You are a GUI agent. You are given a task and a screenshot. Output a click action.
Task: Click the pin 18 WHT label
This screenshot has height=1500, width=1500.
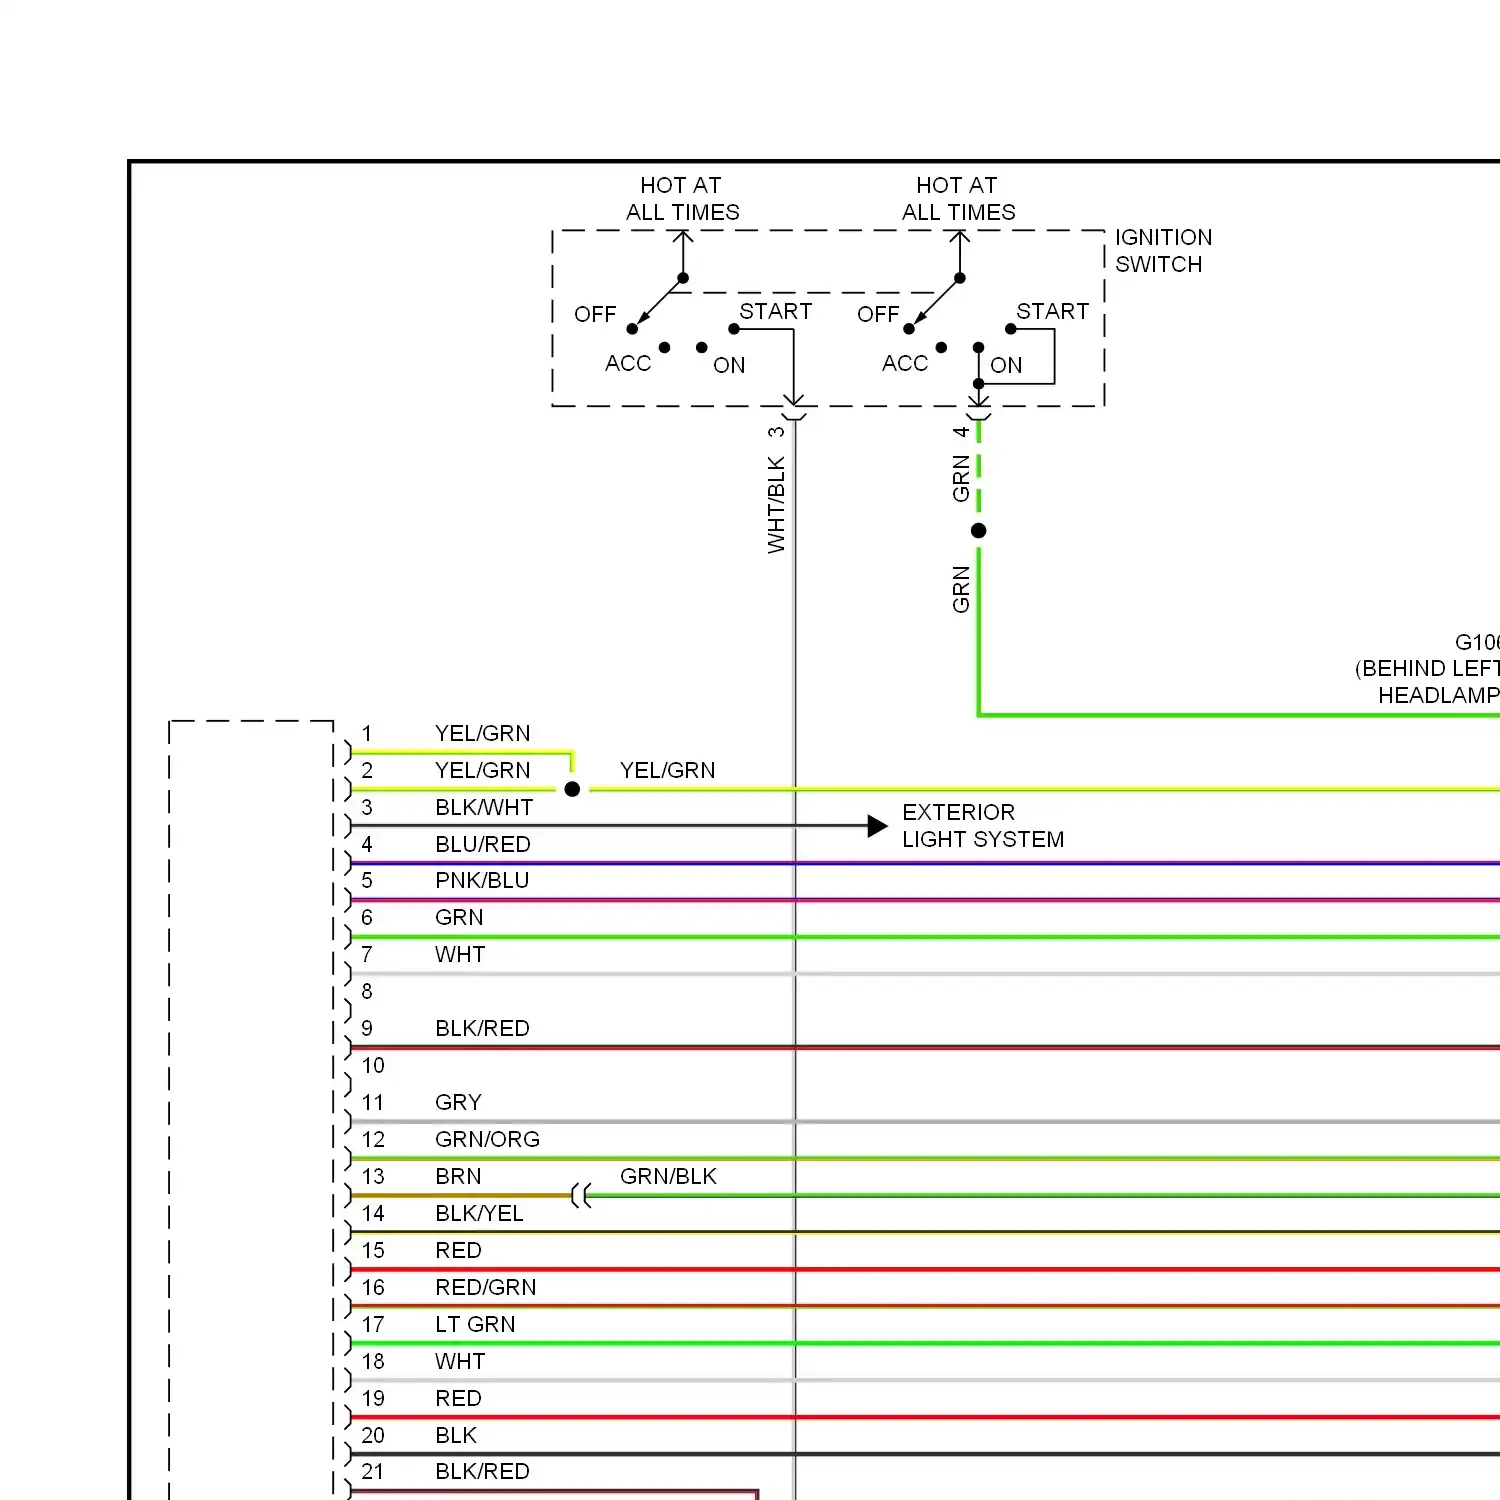(x=460, y=1361)
